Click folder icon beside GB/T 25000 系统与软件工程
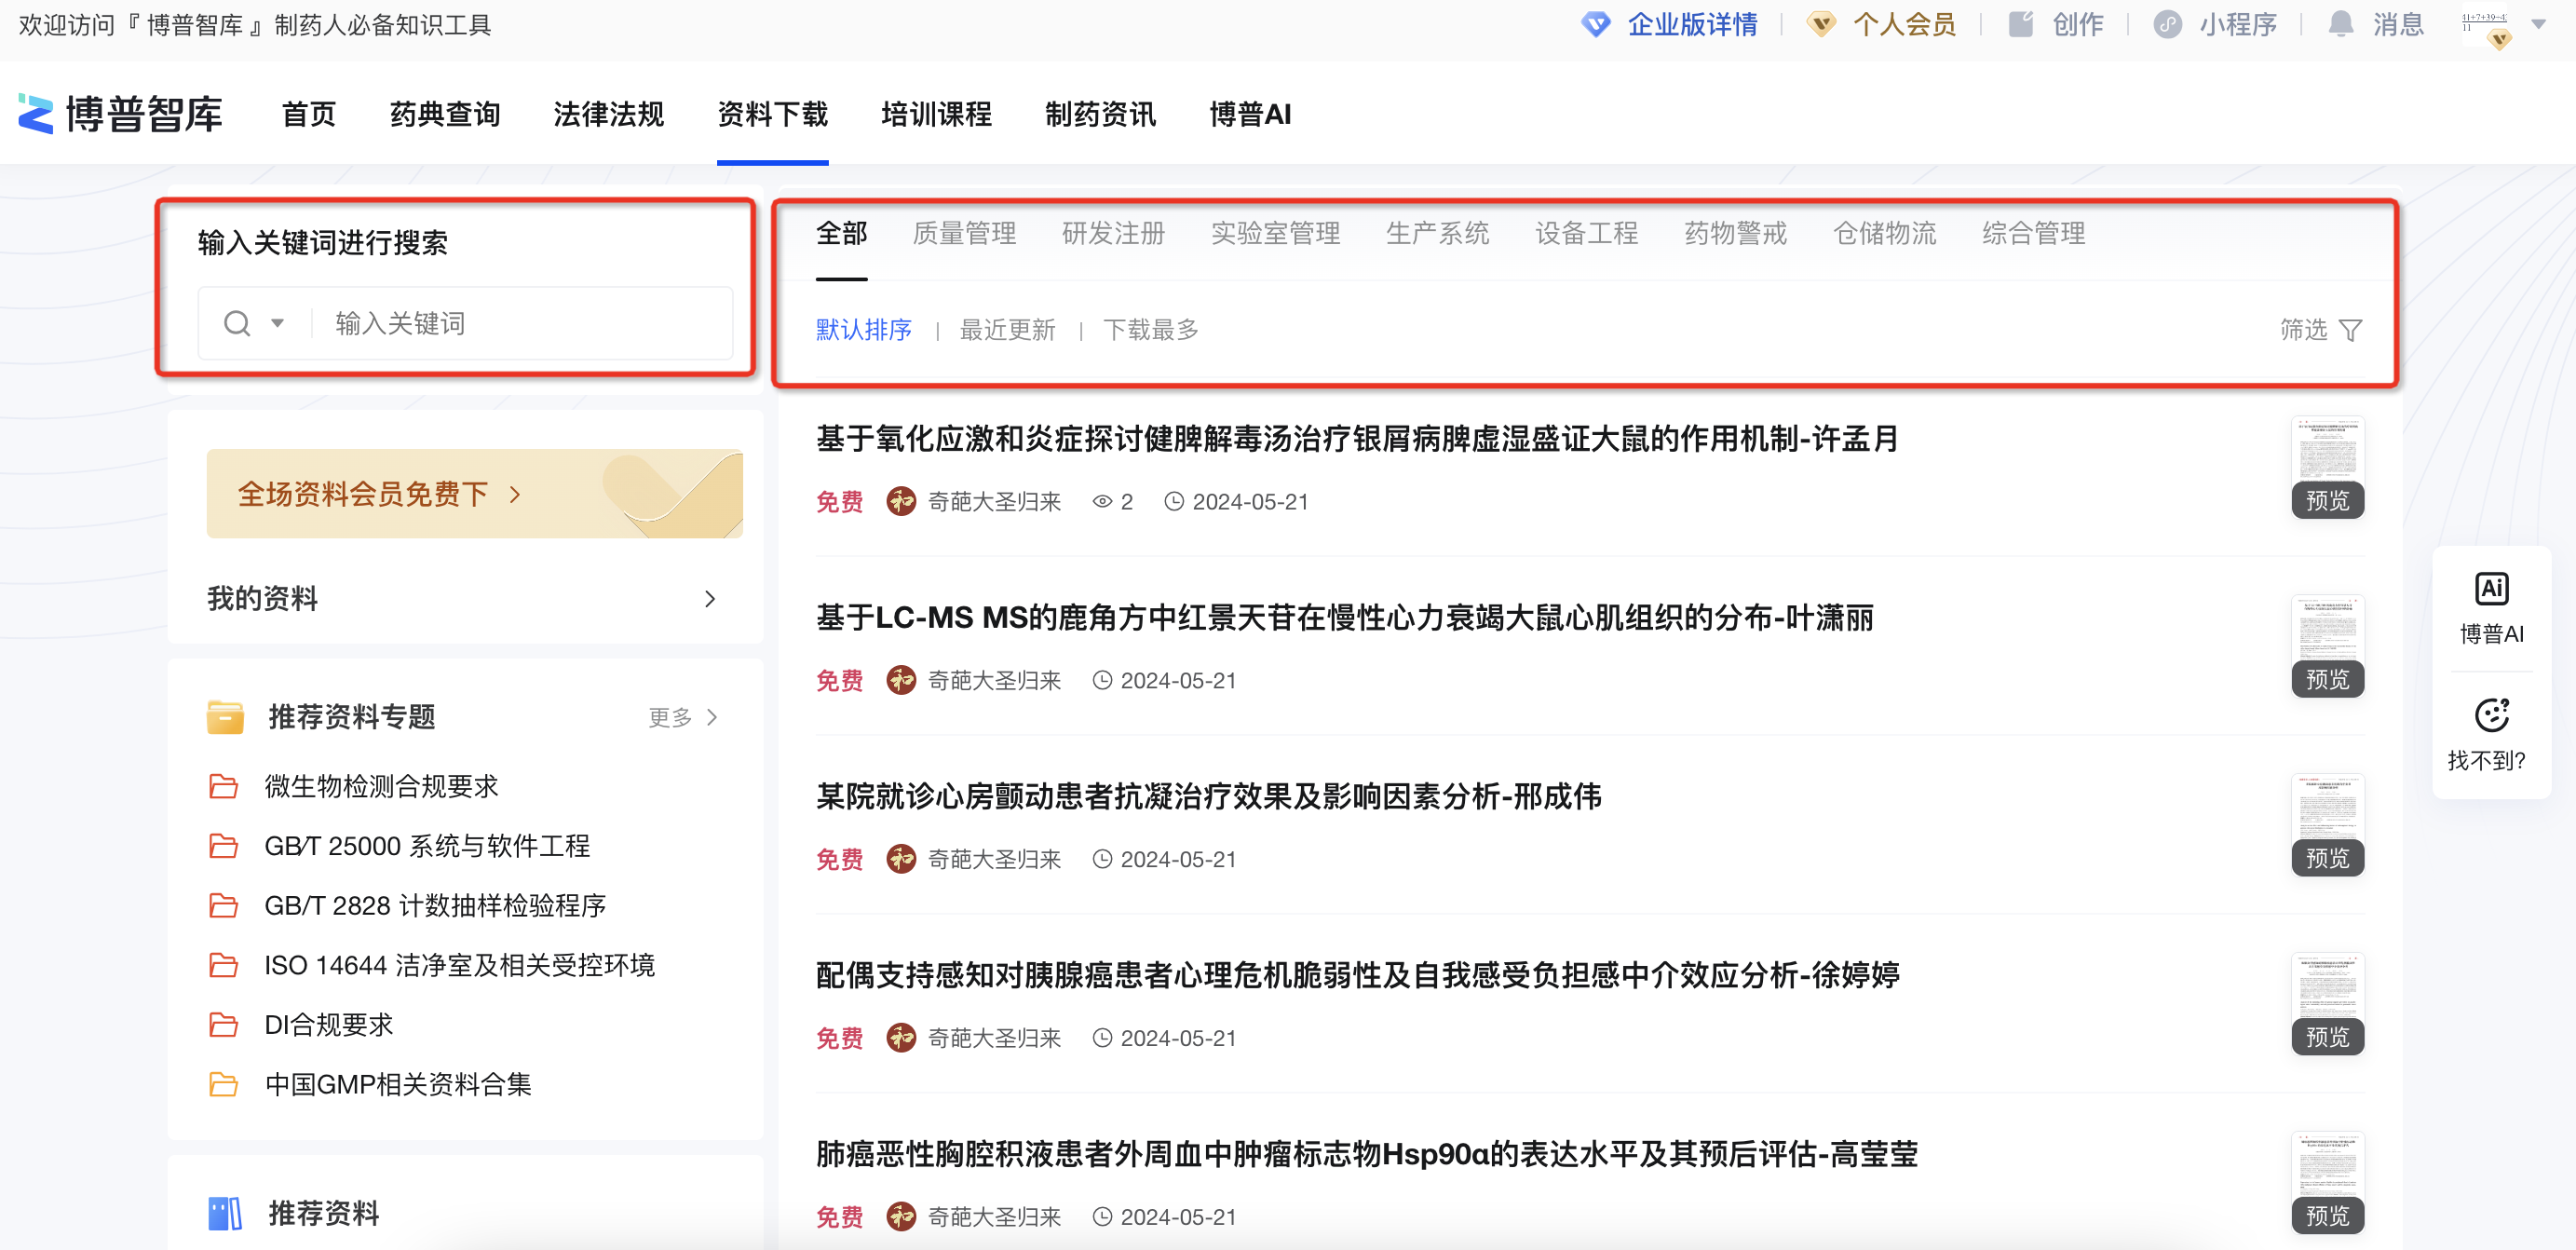This screenshot has width=2576, height=1250. pos(223,846)
